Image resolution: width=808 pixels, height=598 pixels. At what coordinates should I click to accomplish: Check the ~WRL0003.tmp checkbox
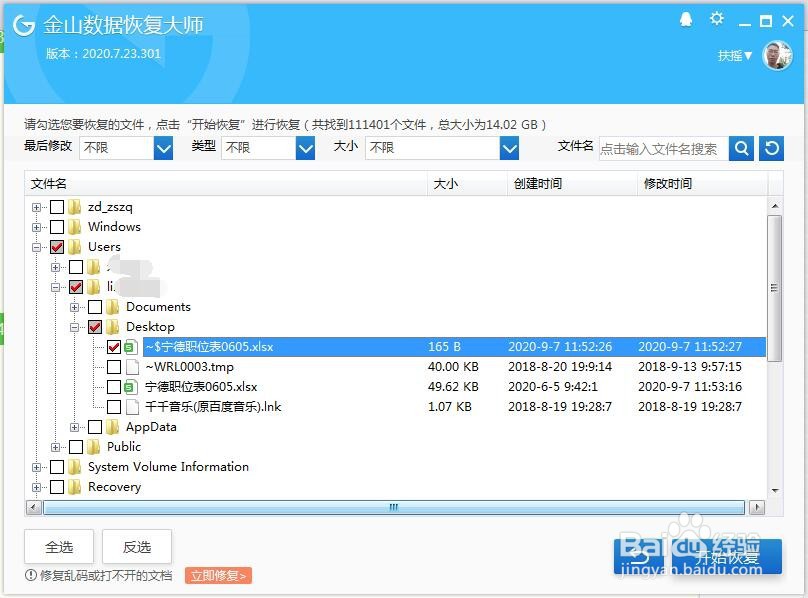pos(114,367)
